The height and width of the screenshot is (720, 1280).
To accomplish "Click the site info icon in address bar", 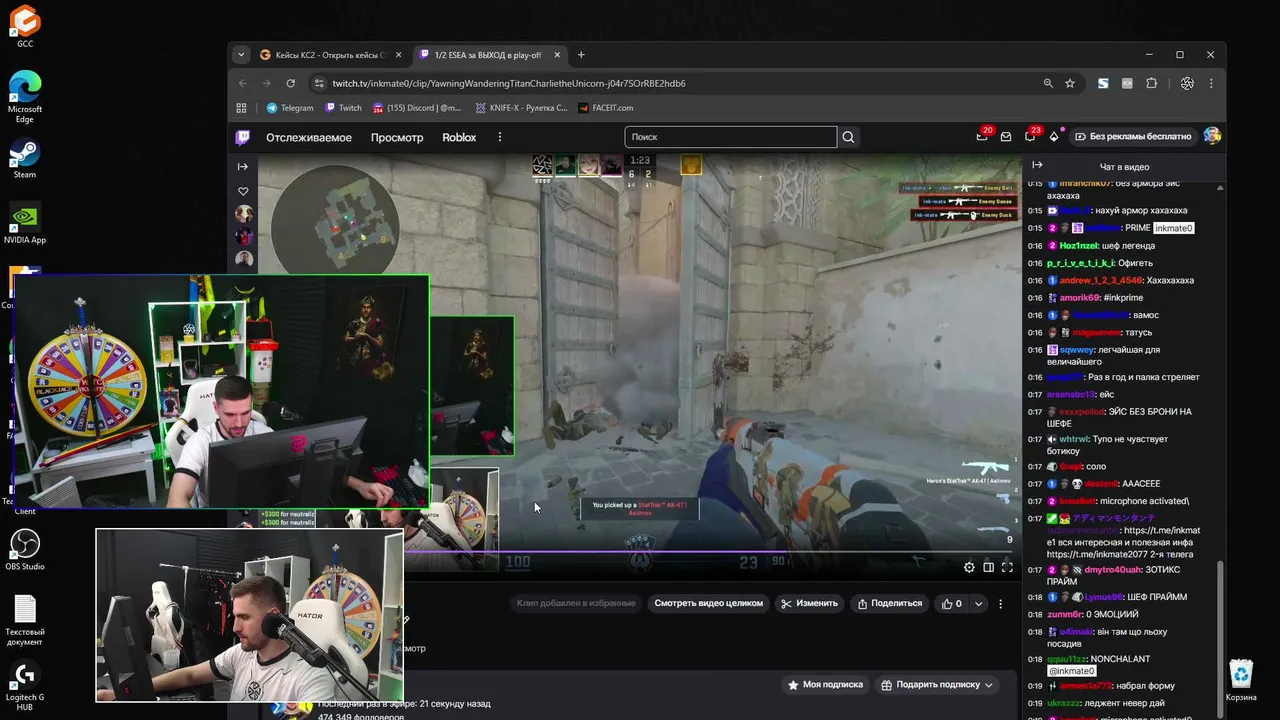I will click(319, 84).
